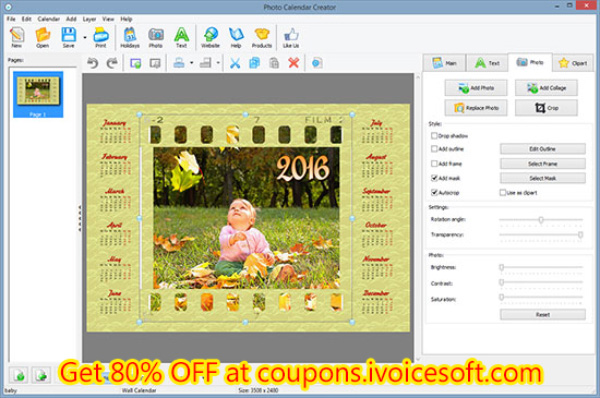Click the Replace Photo button

(x=476, y=108)
